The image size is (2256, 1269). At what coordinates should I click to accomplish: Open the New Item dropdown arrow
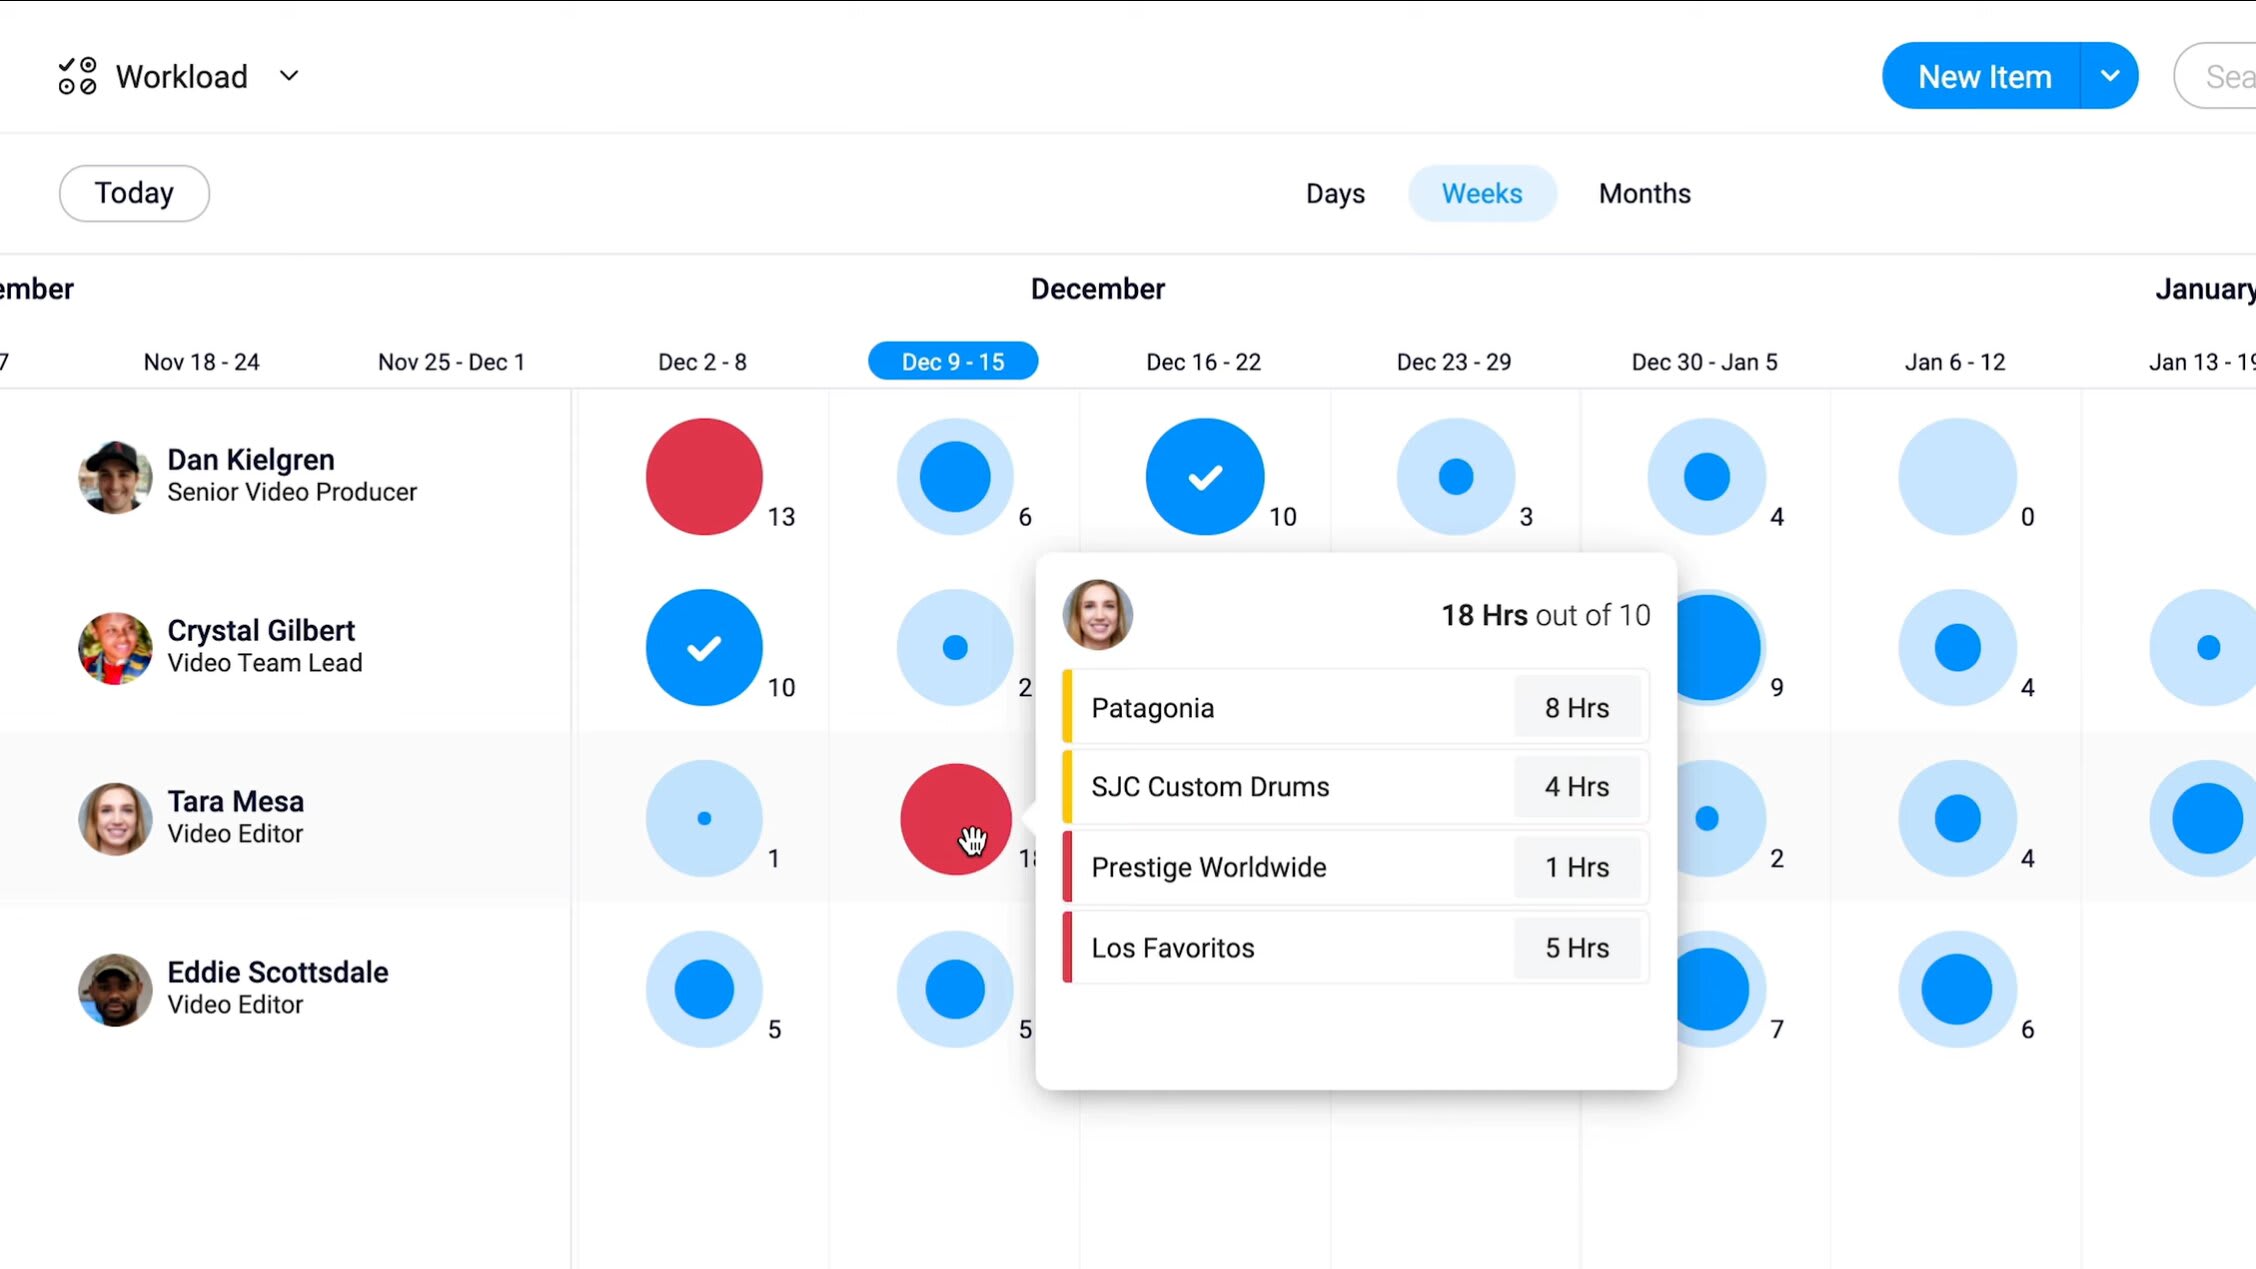[2112, 75]
